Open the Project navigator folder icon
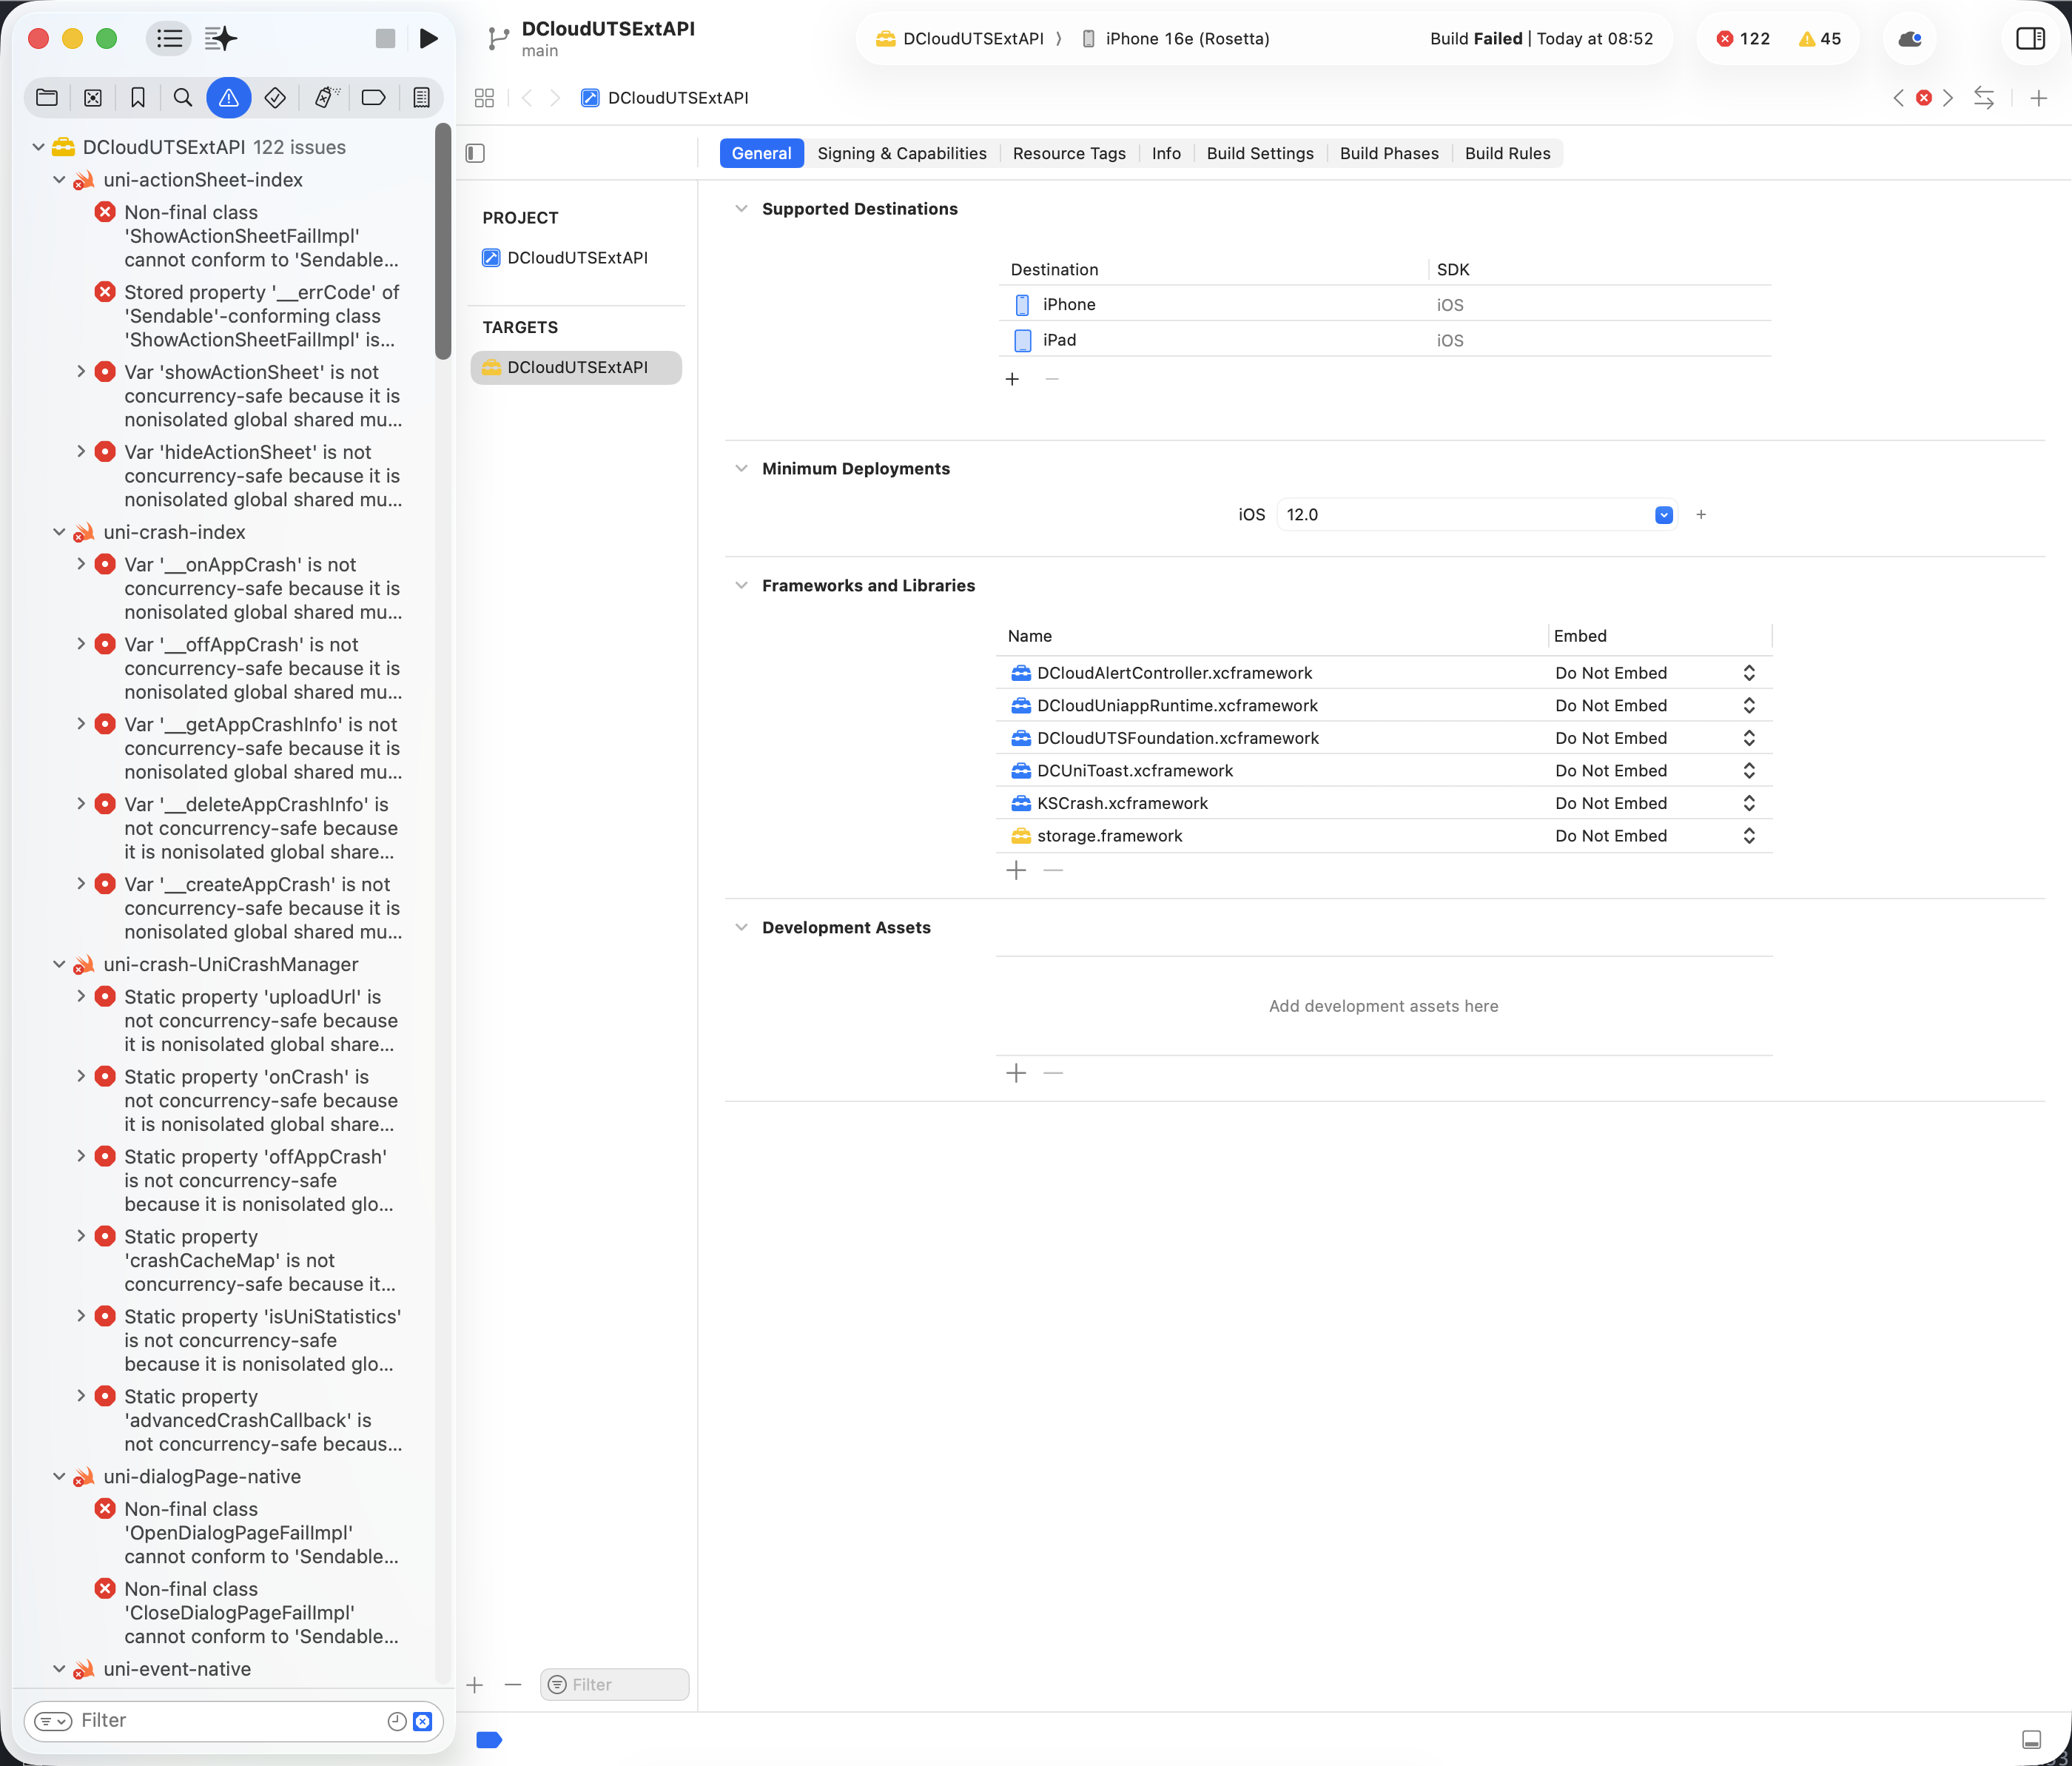 tap(47, 97)
